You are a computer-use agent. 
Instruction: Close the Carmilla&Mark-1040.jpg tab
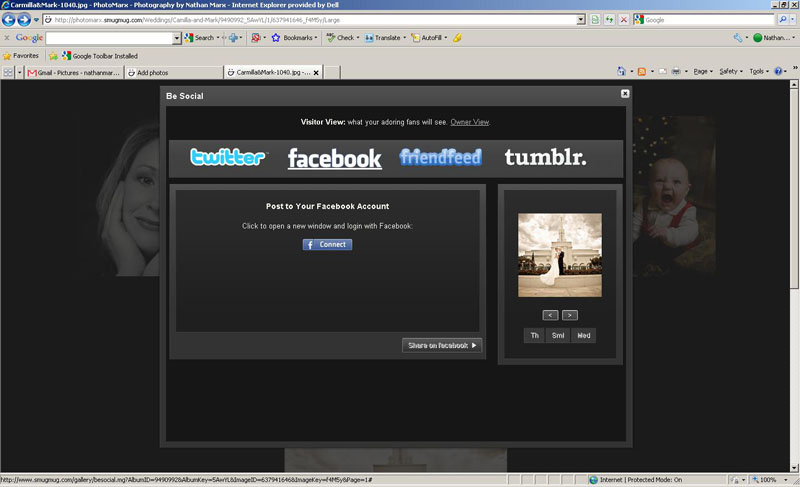316,72
